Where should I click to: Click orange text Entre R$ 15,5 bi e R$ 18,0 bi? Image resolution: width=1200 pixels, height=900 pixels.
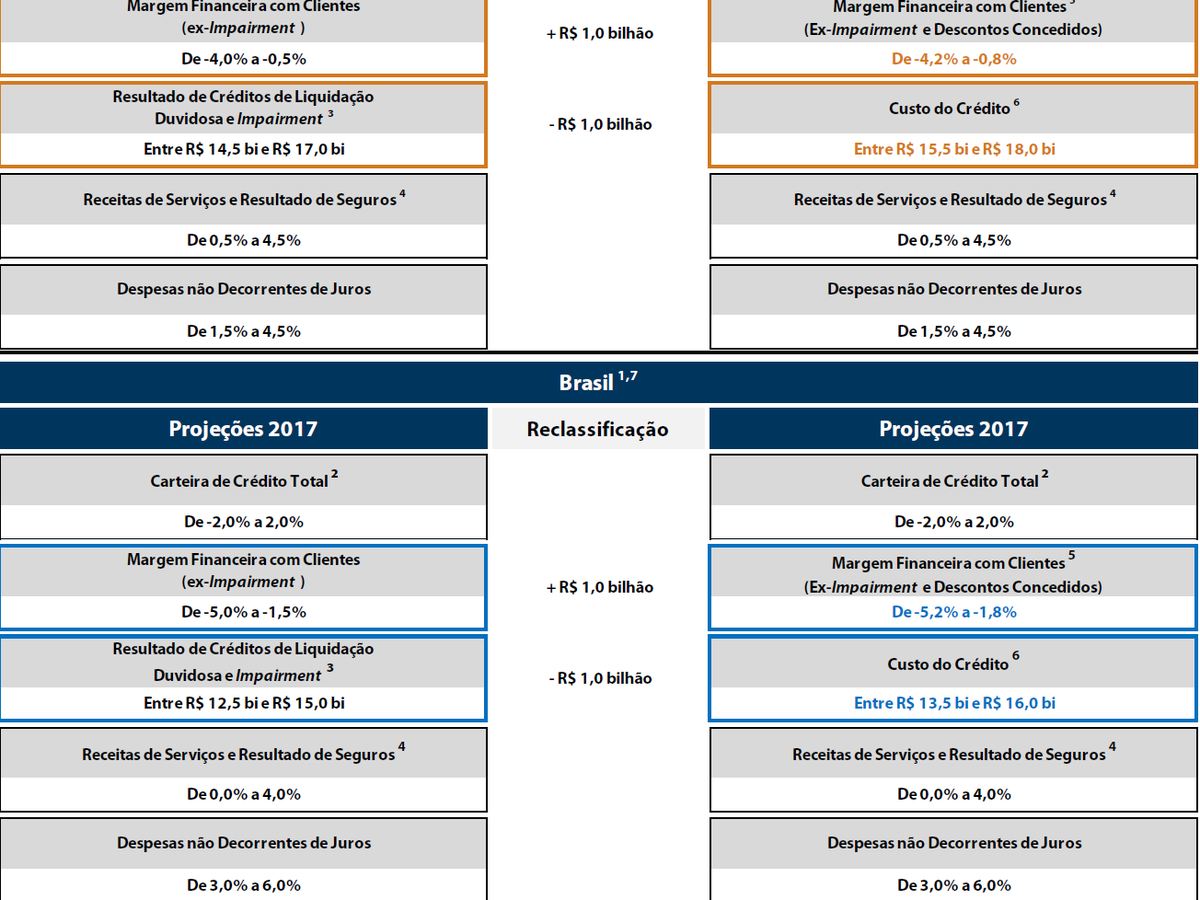[953, 149]
